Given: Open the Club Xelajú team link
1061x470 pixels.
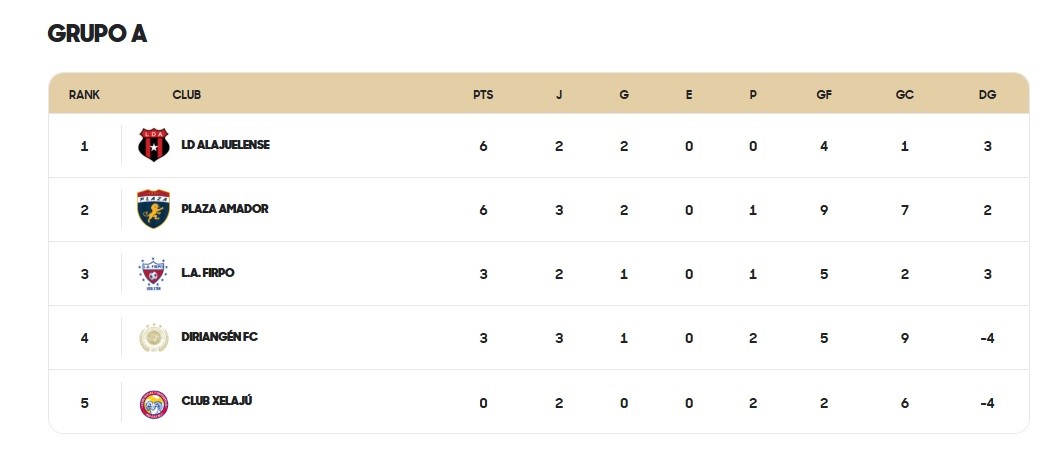Looking at the screenshot, I should (x=217, y=400).
